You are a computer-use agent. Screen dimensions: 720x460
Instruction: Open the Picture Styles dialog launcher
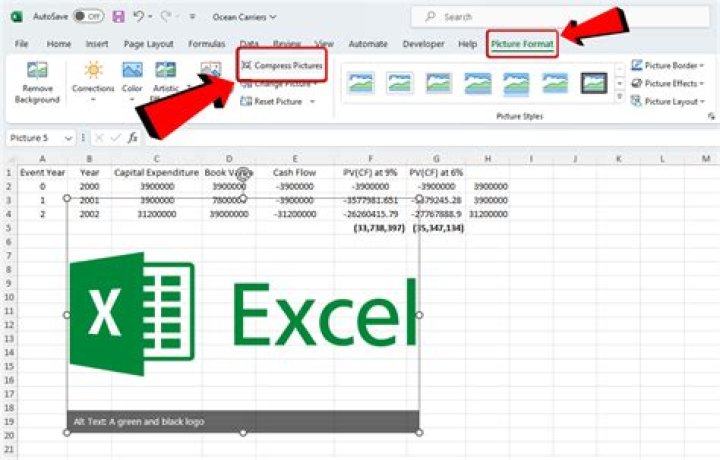[711, 117]
